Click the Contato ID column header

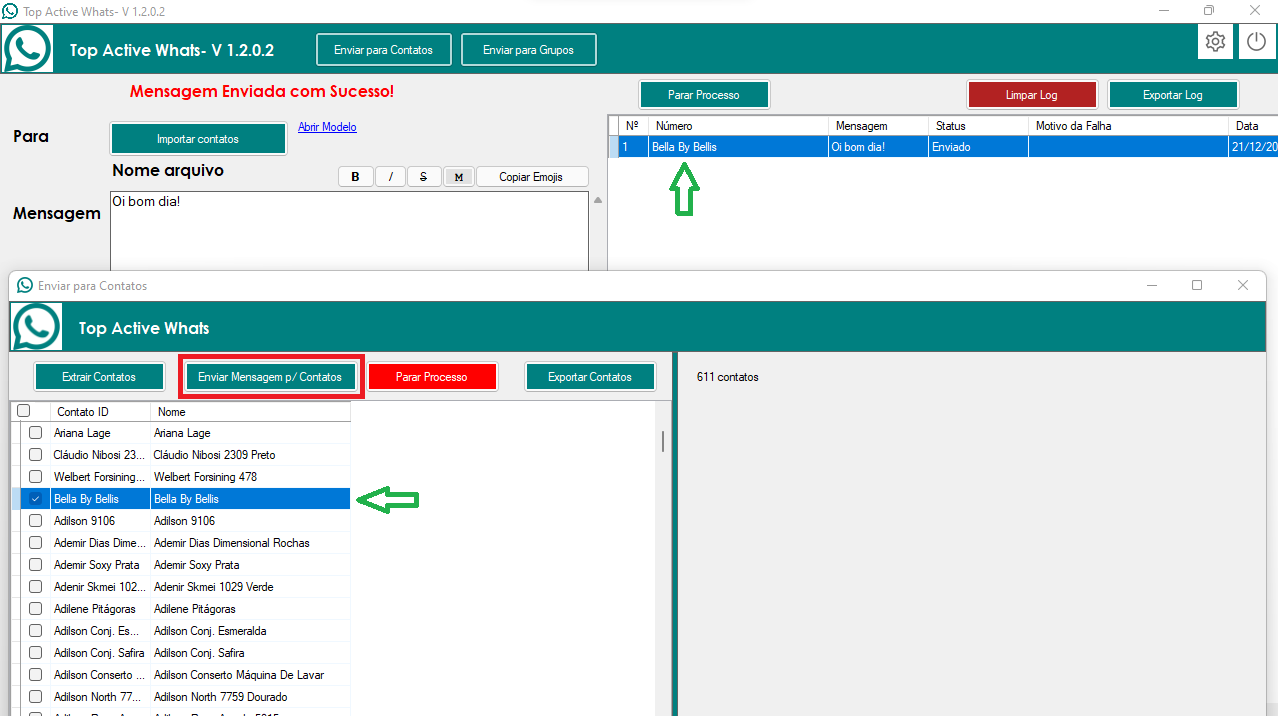coord(100,411)
